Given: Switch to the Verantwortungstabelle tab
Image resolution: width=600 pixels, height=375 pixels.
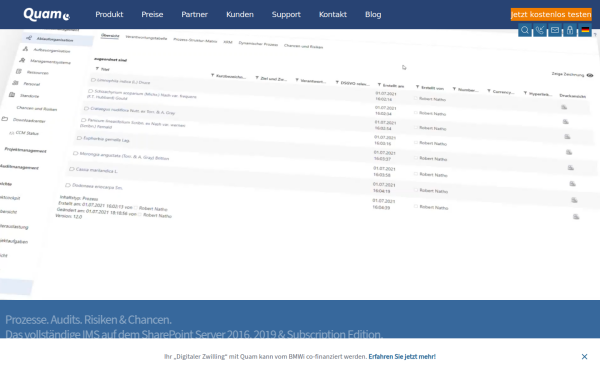Looking at the screenshot, I should coord(146,38).
